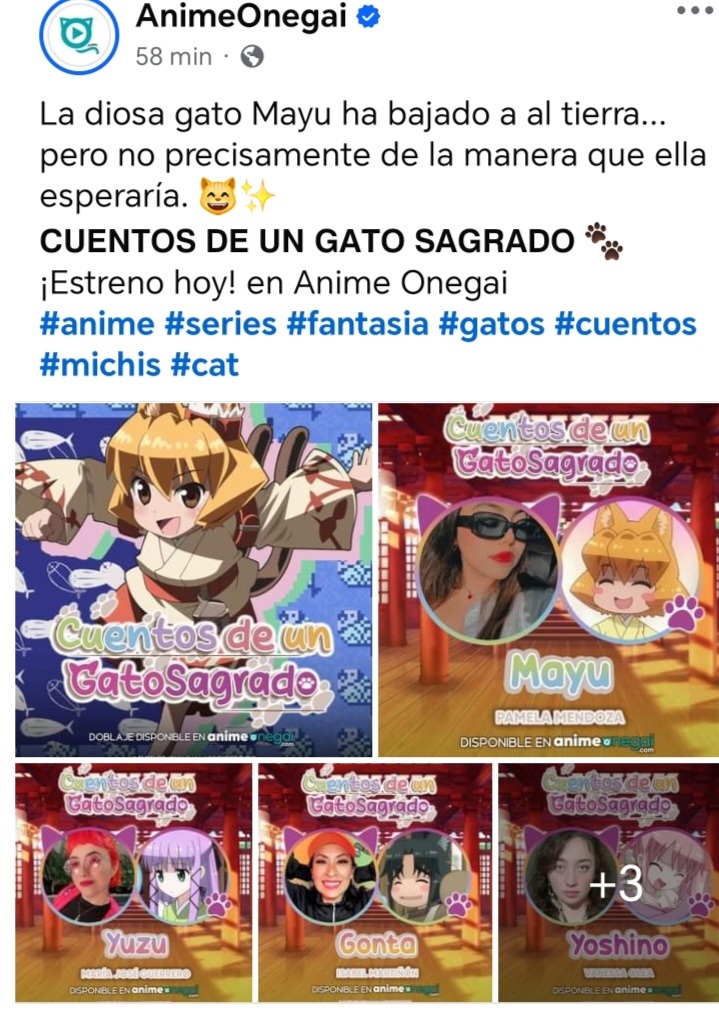Open the #fantasia hashtag
Image resolution: width=719 pixels, height=1010 pixels.
(x=358, y=323)
